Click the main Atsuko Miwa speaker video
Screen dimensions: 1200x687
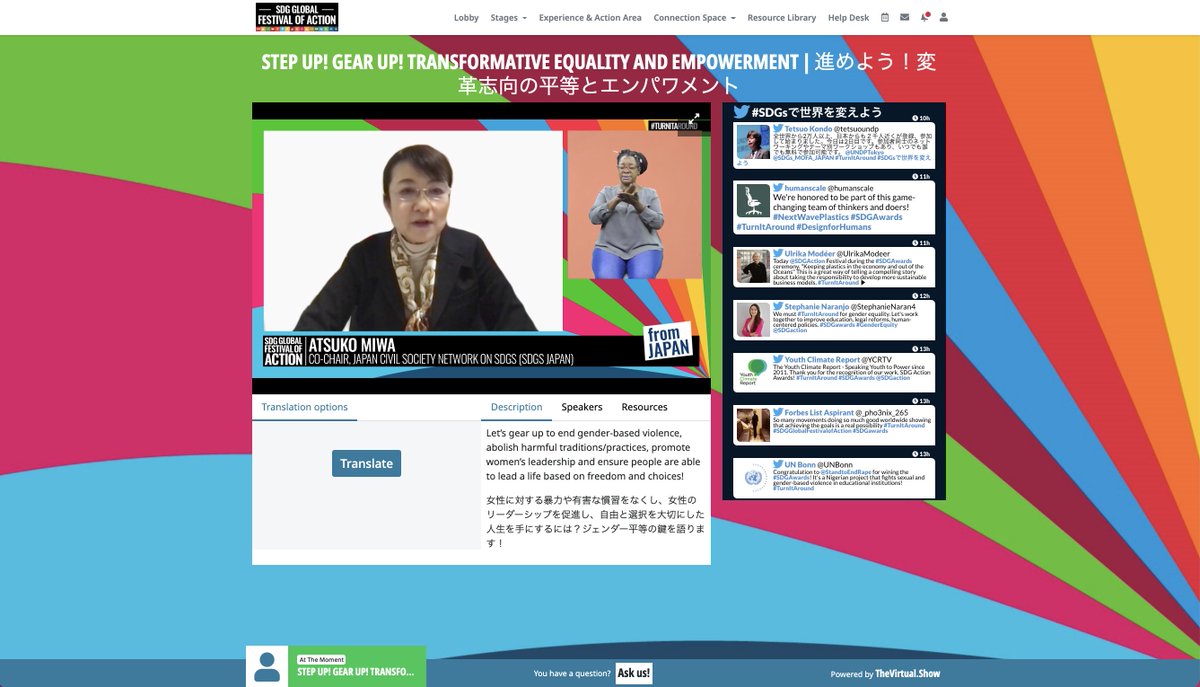pos(412,232)
